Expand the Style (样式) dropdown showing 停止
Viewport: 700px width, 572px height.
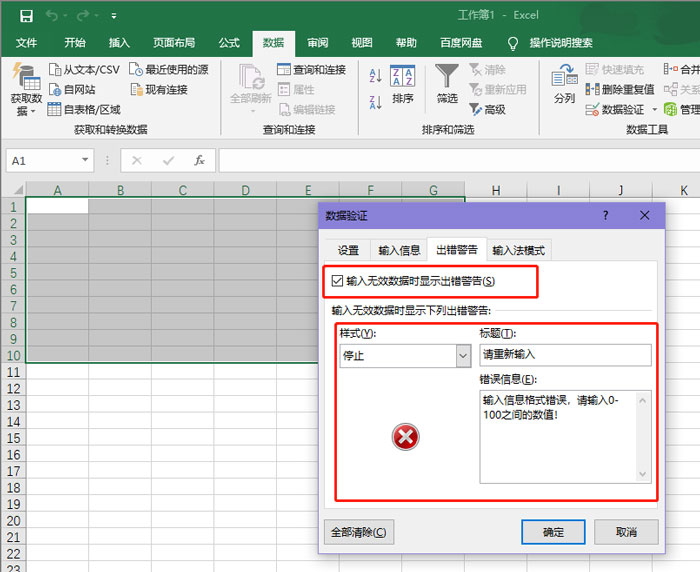click(x=462, y=355)
